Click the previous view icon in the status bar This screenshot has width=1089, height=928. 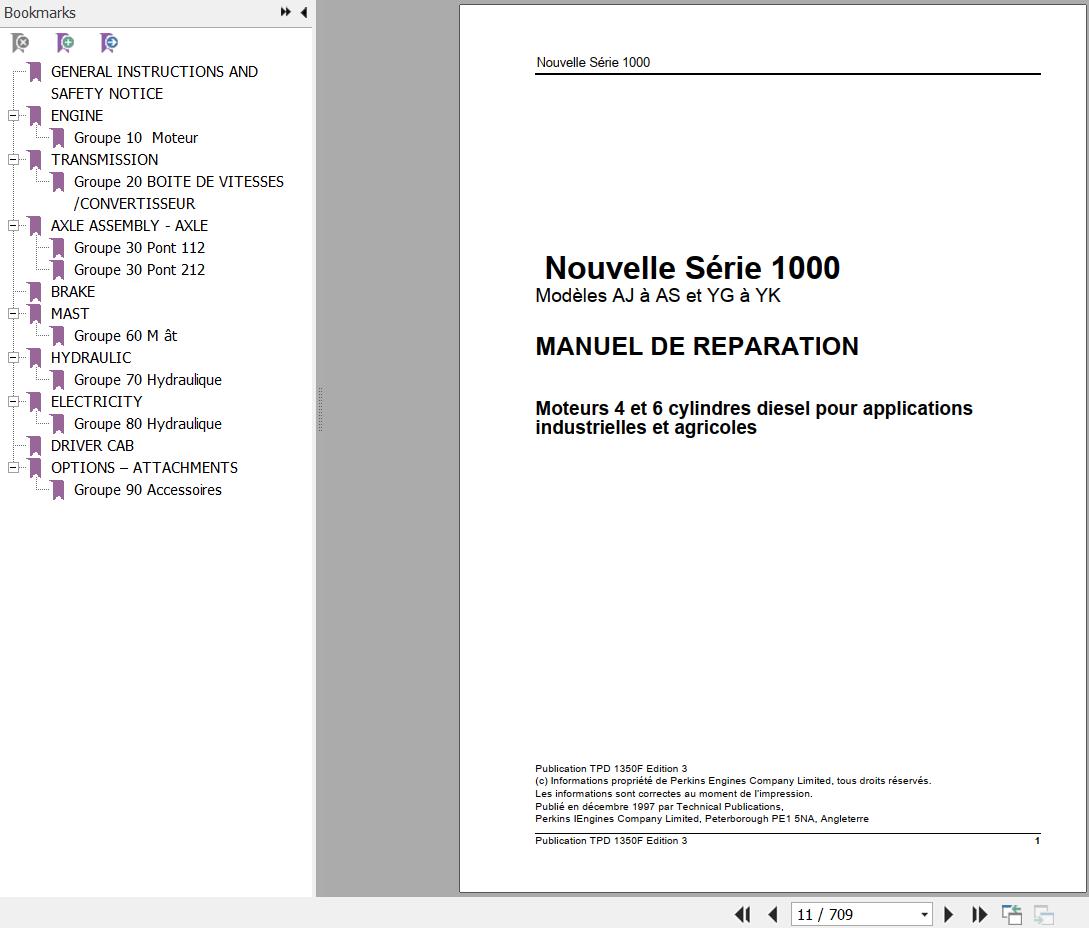pyautogui.click(x=1011, y=914)
